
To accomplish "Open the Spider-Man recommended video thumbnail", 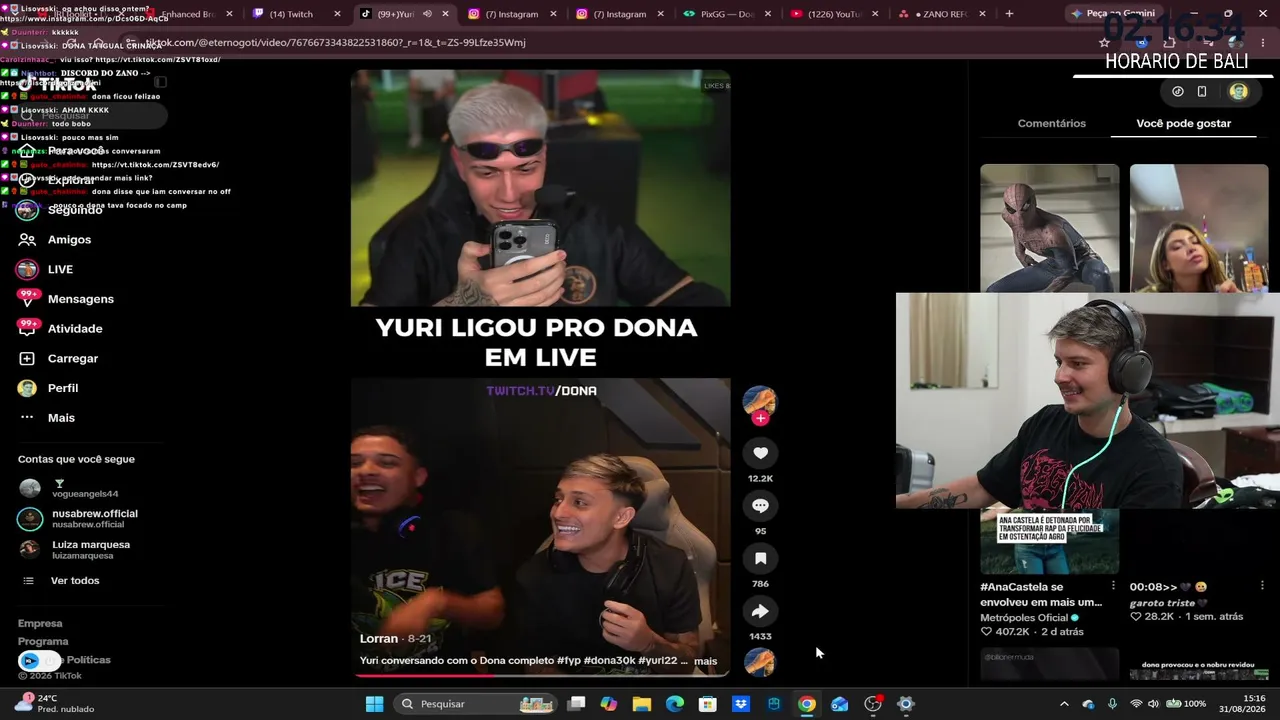I will tap(1049, 228).
